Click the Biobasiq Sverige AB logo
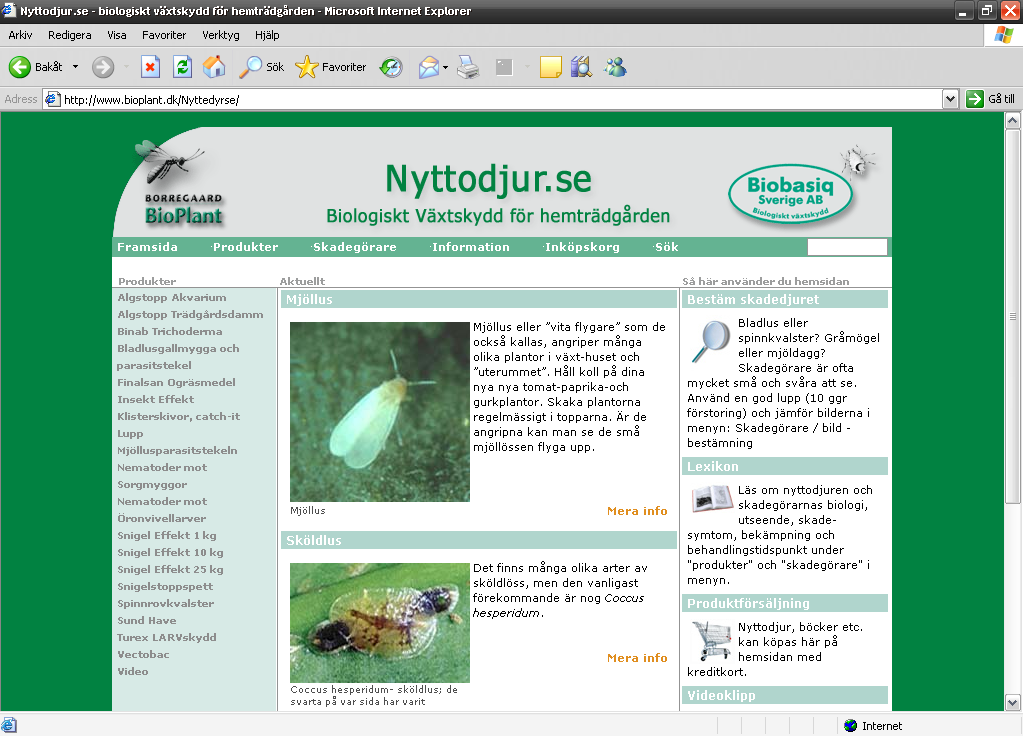The height and width of the screenshot is (736, 1024). 792,193
